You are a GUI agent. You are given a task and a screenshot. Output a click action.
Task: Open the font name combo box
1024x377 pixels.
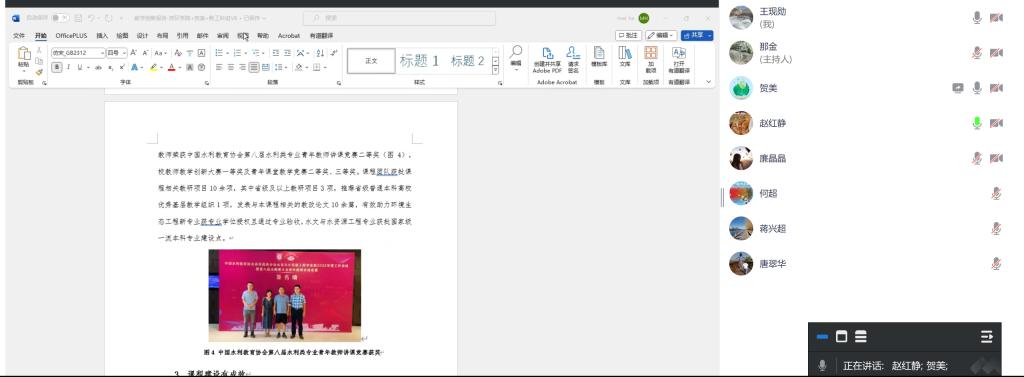(x=78, y=53)
